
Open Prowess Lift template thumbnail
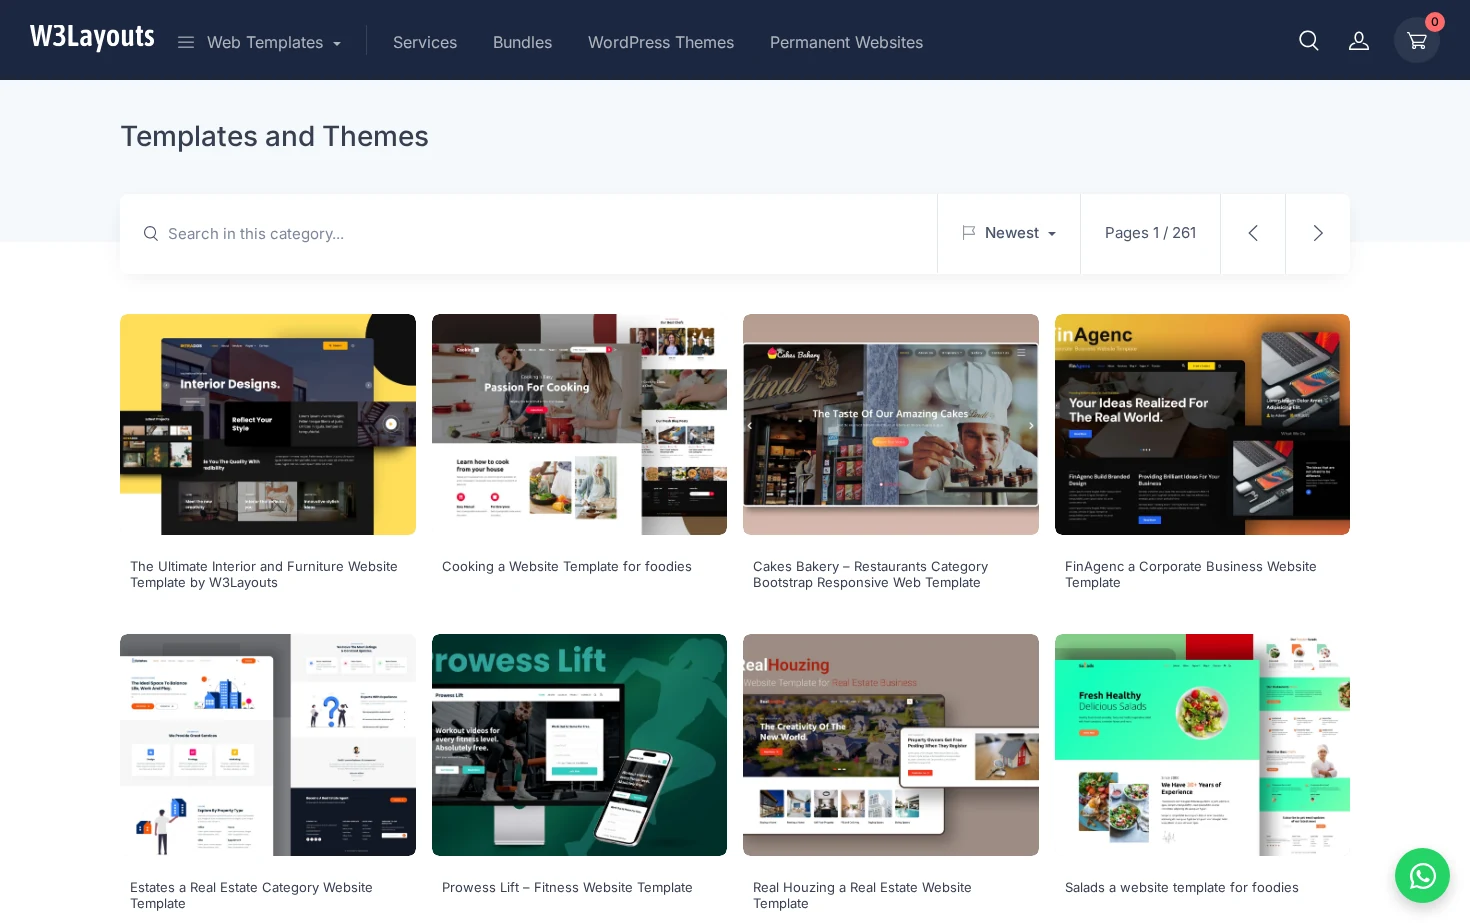point(579,745)
